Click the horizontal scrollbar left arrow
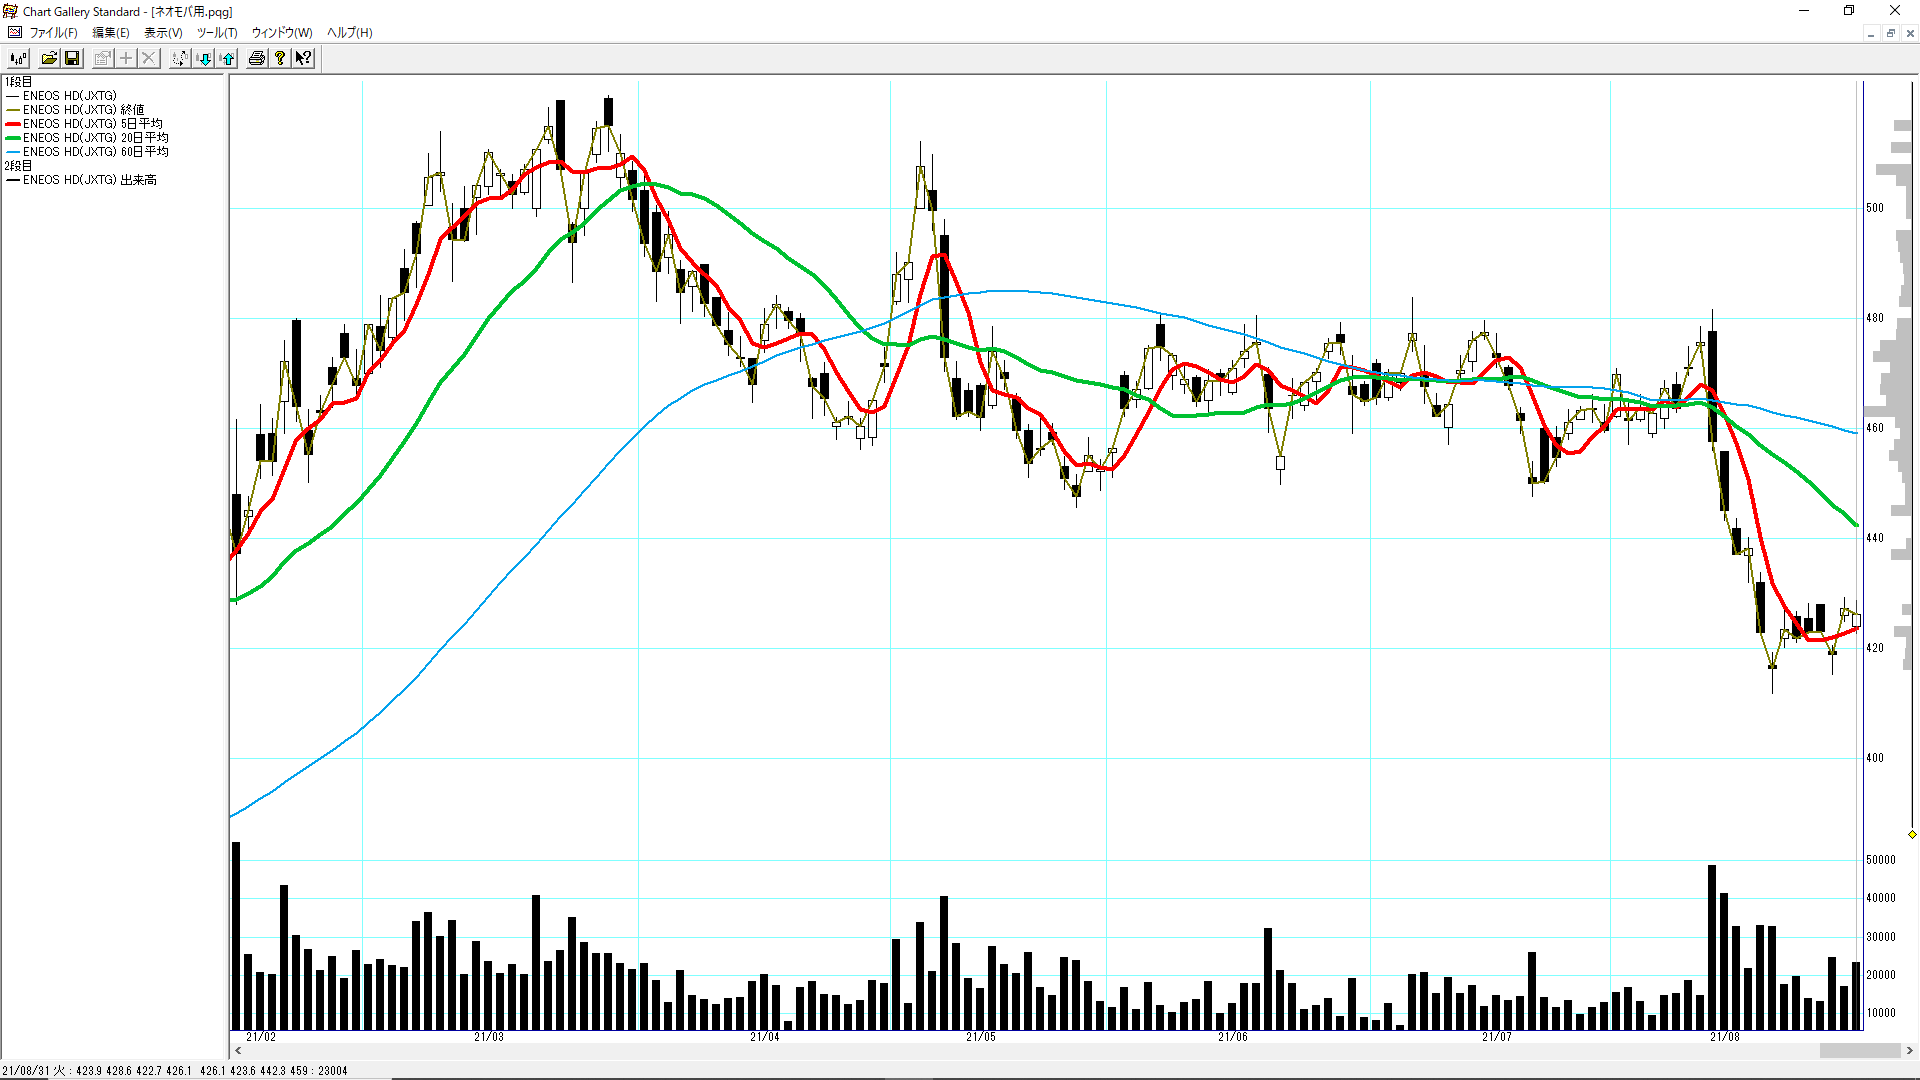 (x=238, y=1051)
